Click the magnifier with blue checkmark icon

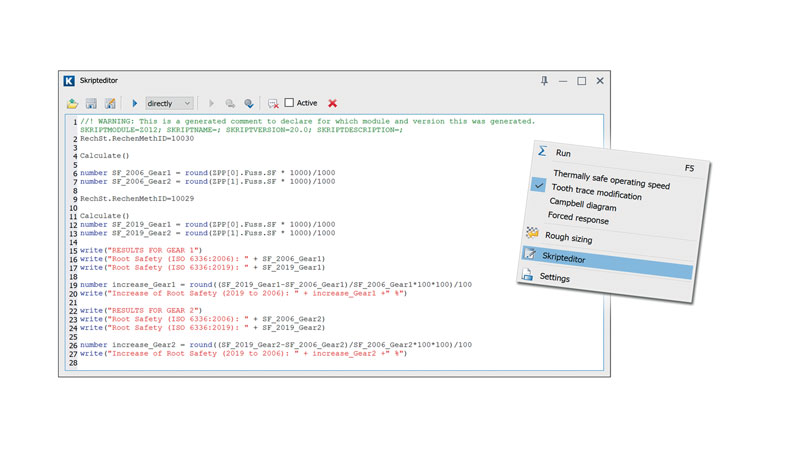pyautogui.click(x=249, y=104)
